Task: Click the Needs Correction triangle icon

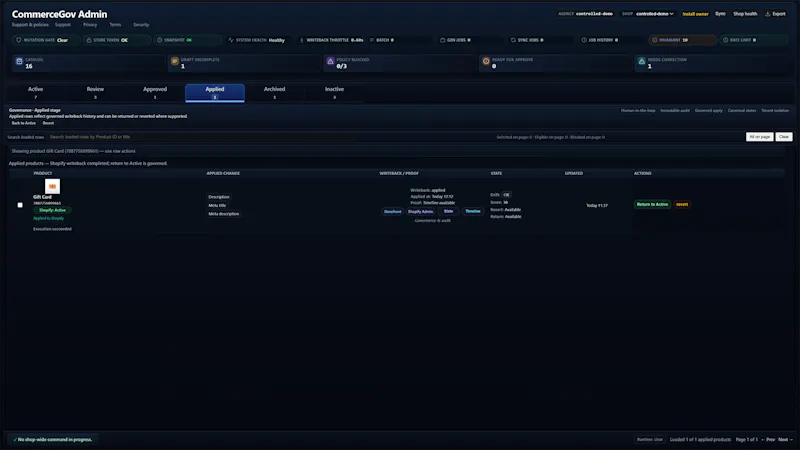Action: click(x=641, y=61)
